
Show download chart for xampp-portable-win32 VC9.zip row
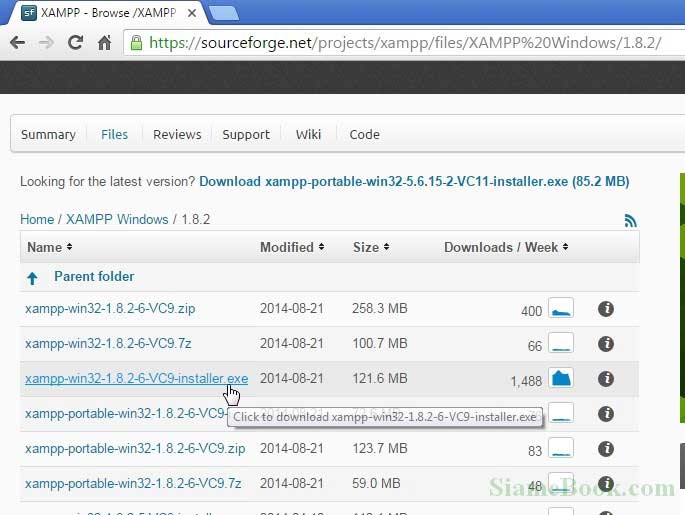coord(561,448)
